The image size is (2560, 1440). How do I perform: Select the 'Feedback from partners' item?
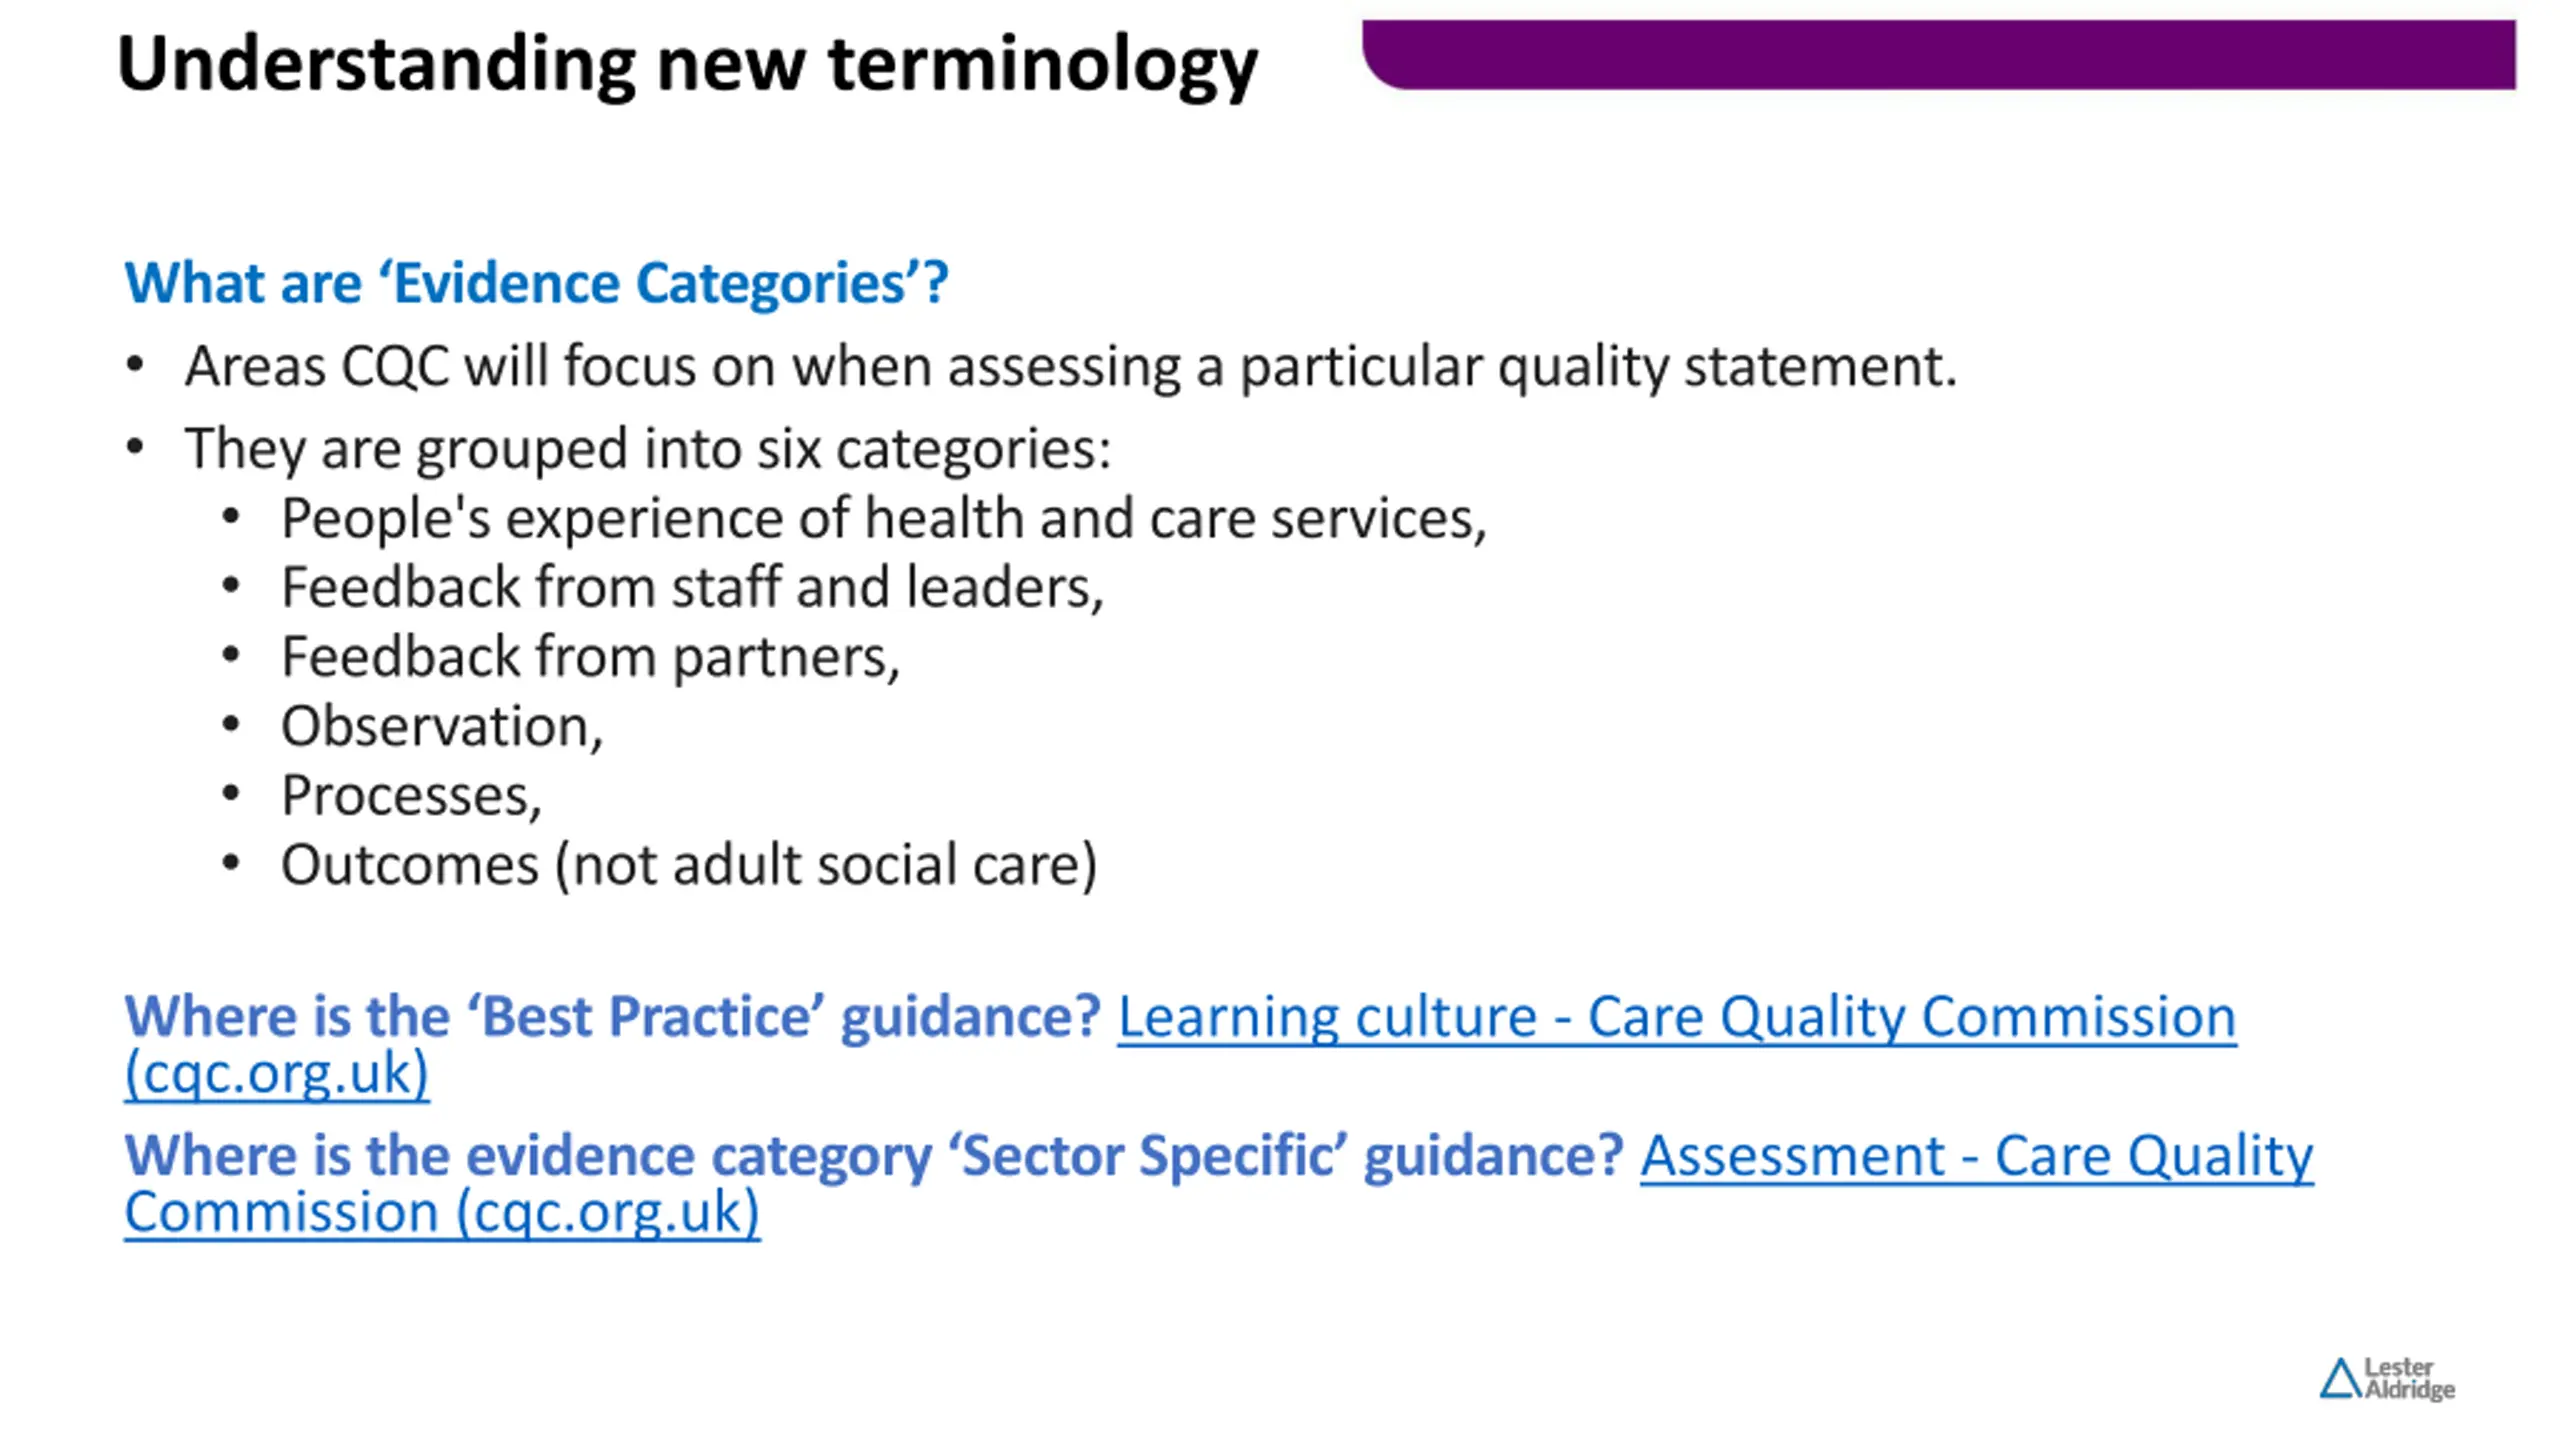click(590, 657)
